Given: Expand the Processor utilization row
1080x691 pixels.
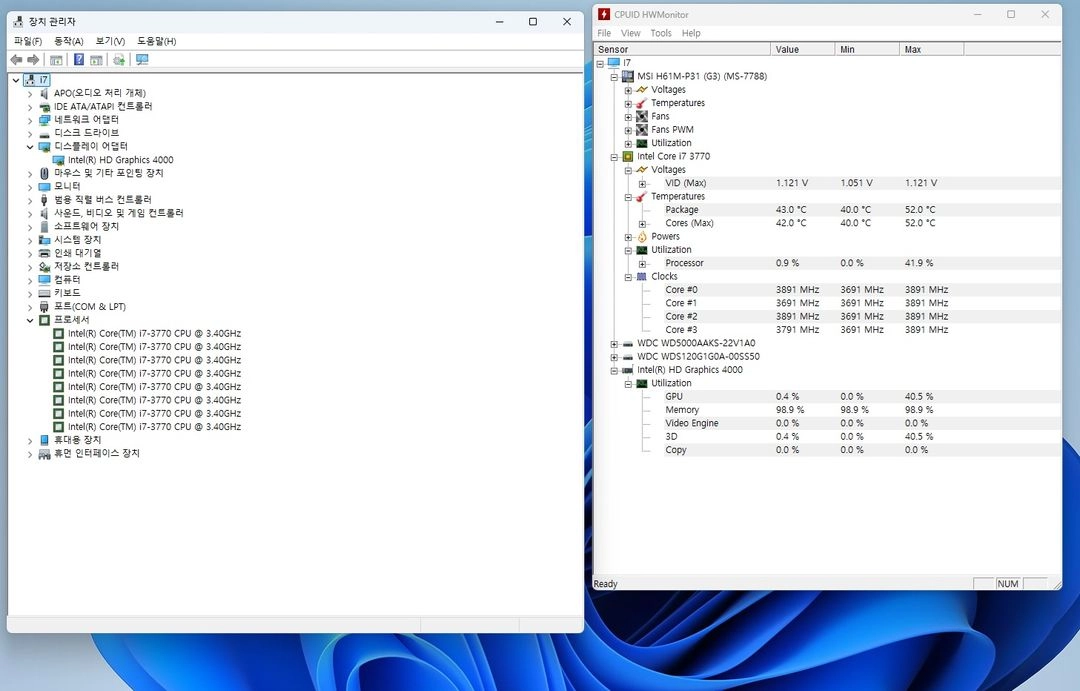Looking at the screenshot, I should [642, 264].
